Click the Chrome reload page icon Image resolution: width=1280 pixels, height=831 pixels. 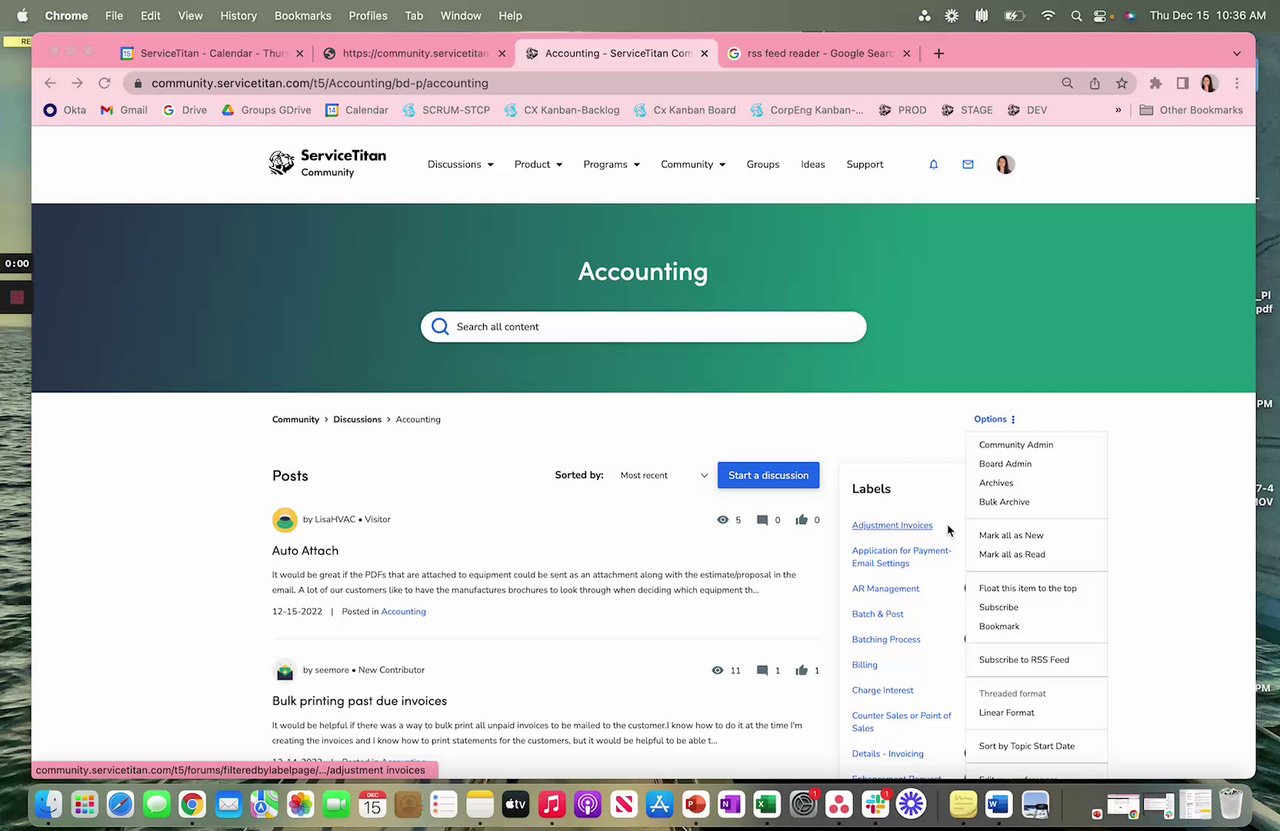click(x=104, y=83)
